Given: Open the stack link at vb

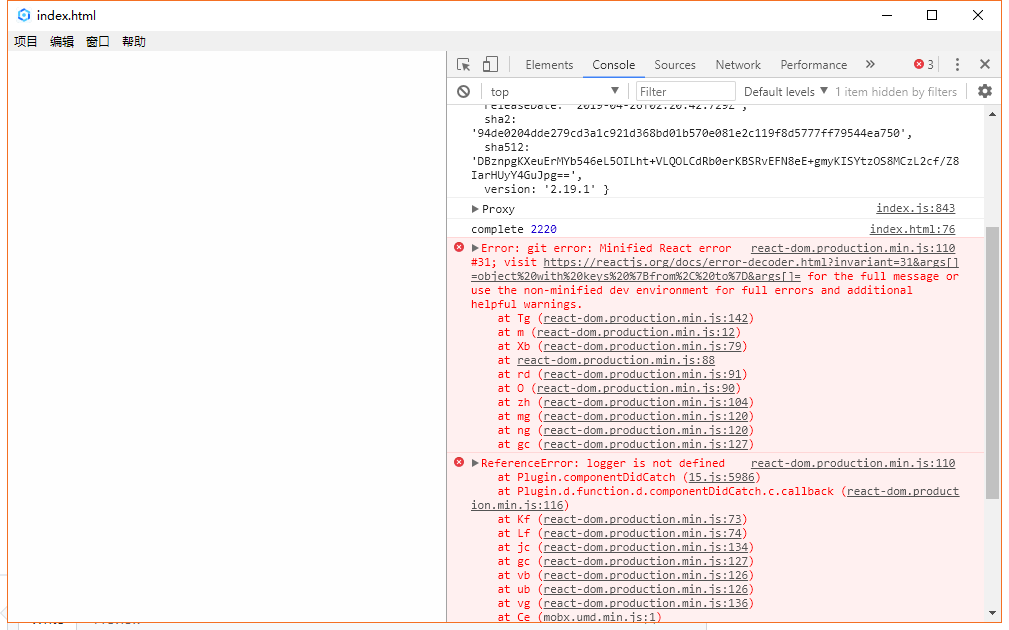Looking at the screenshot, I should pos(646,575).
